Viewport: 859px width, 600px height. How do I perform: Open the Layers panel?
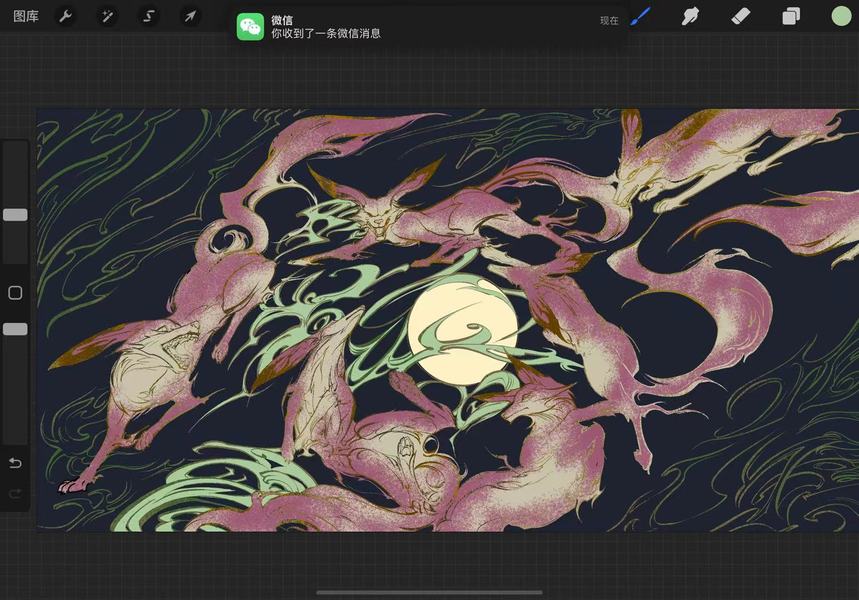[x=791, y=16]
